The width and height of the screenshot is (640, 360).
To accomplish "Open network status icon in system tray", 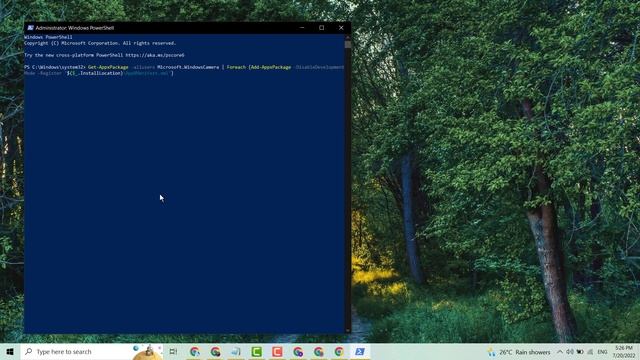I will pos(590,352).
